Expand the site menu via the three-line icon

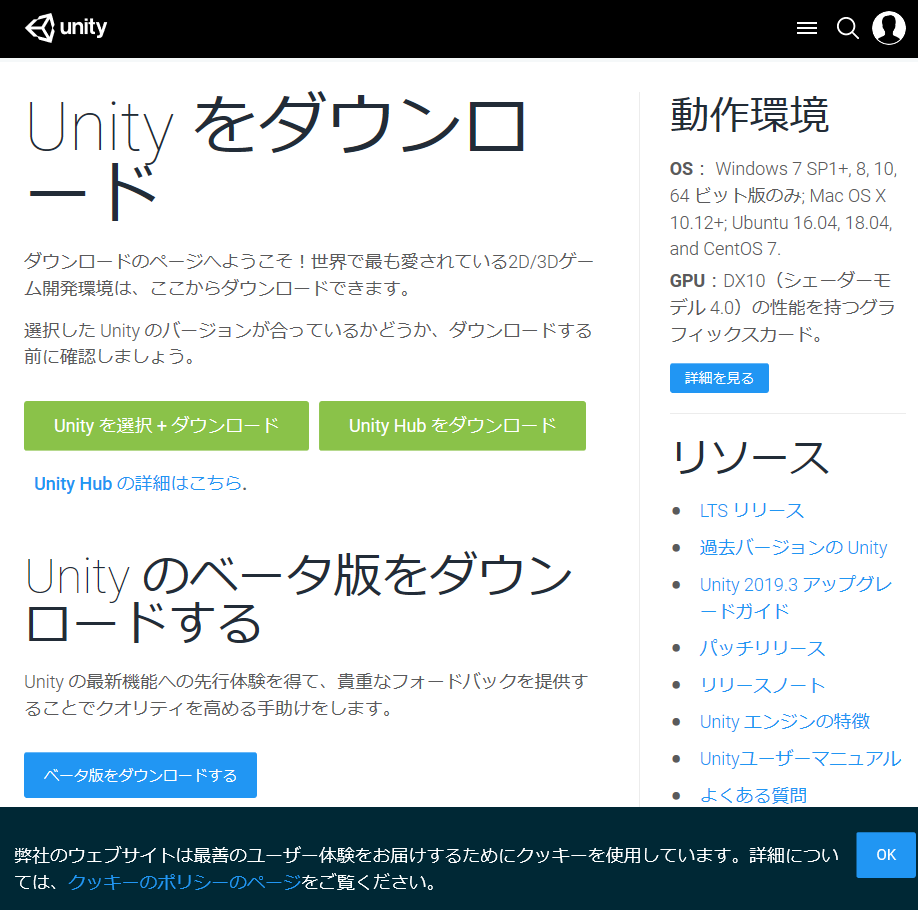pyautogui.click(x=807, y=27)
